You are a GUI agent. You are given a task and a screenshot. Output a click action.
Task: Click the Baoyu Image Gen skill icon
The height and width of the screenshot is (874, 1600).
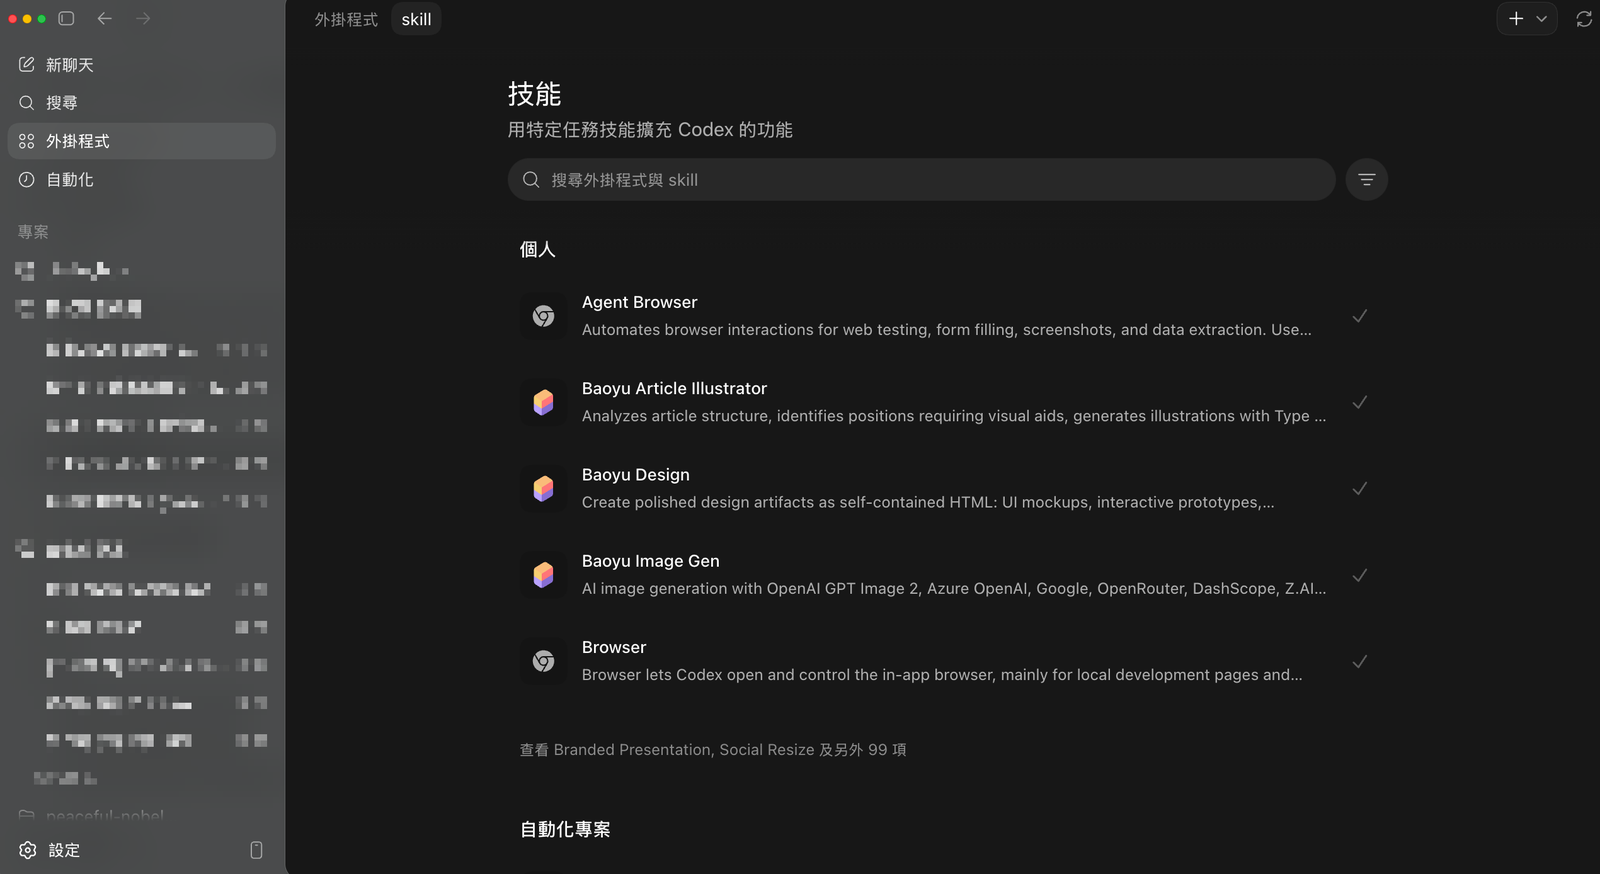coord(544,575)
